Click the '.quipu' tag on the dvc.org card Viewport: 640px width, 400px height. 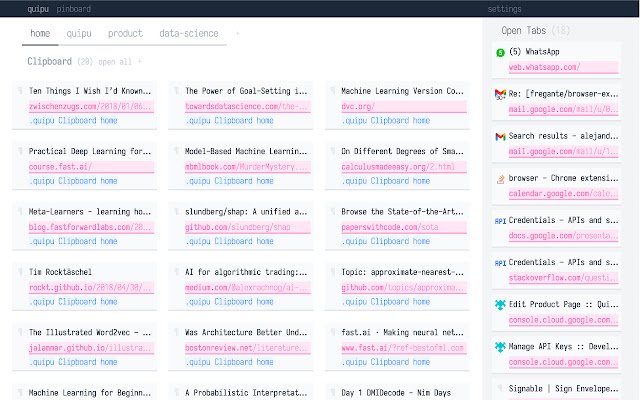click(354, 121)
